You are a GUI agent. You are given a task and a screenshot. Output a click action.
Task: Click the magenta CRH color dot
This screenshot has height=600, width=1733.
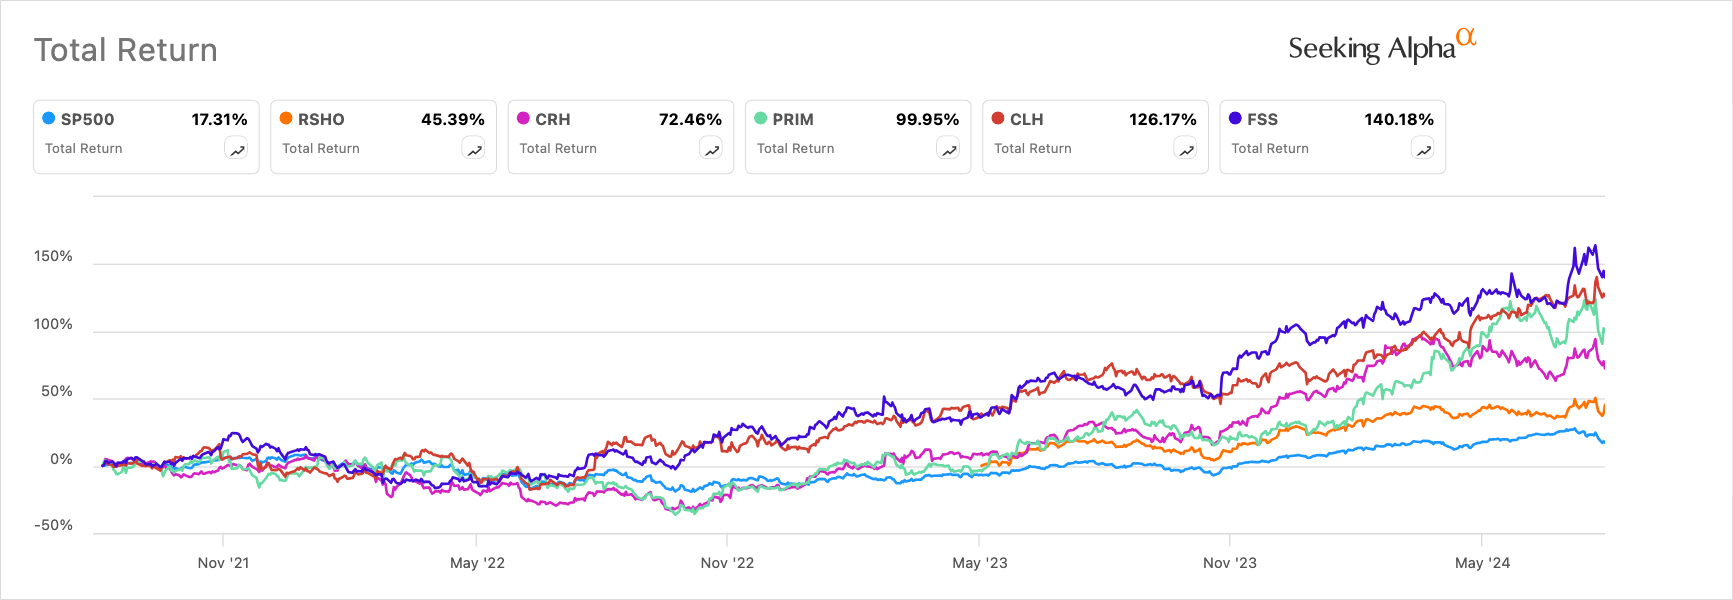point(523,118)
